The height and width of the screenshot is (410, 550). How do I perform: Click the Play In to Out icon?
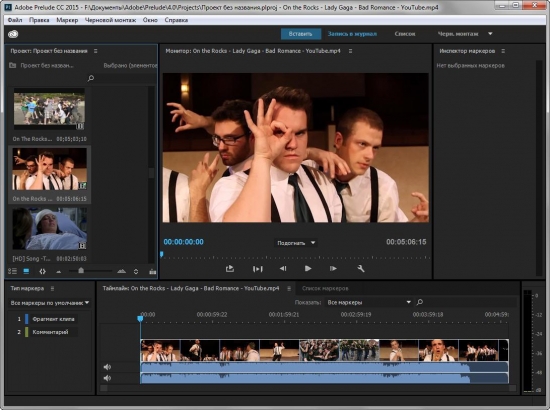coord(257,269)
